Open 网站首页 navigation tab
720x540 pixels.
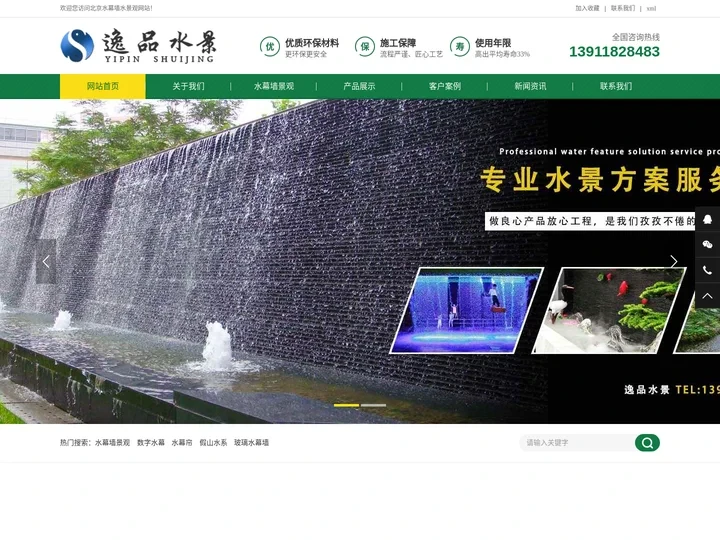coord(103,86)
